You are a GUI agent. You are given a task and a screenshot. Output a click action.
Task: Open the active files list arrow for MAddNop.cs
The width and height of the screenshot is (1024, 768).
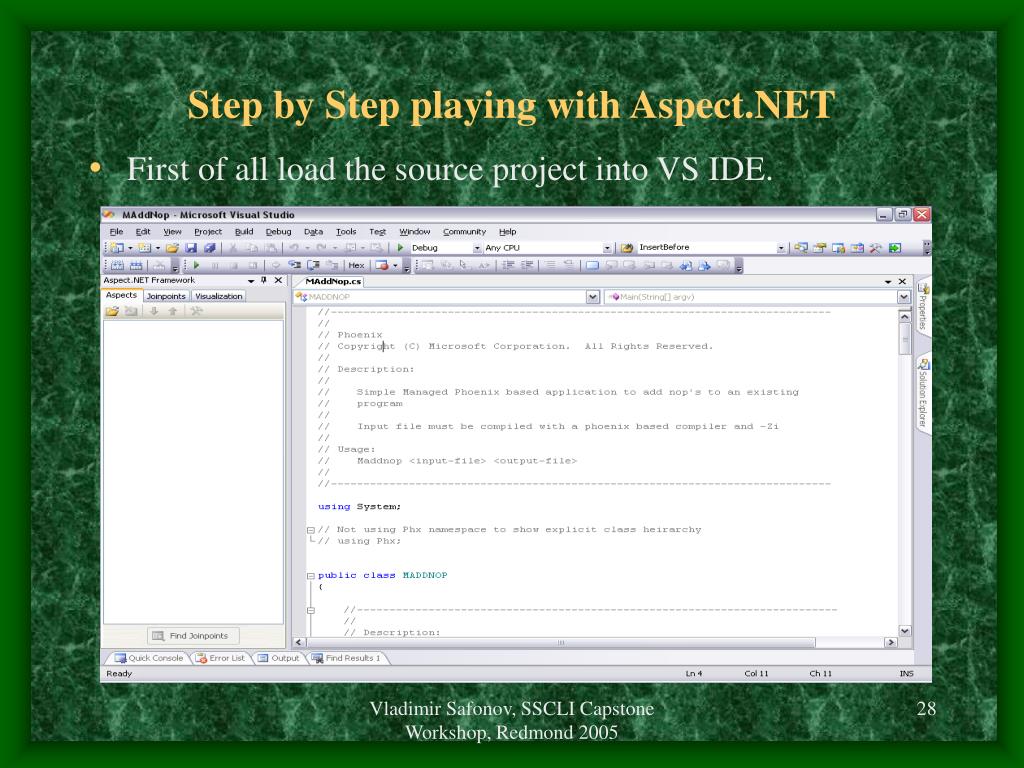point(888,281)
